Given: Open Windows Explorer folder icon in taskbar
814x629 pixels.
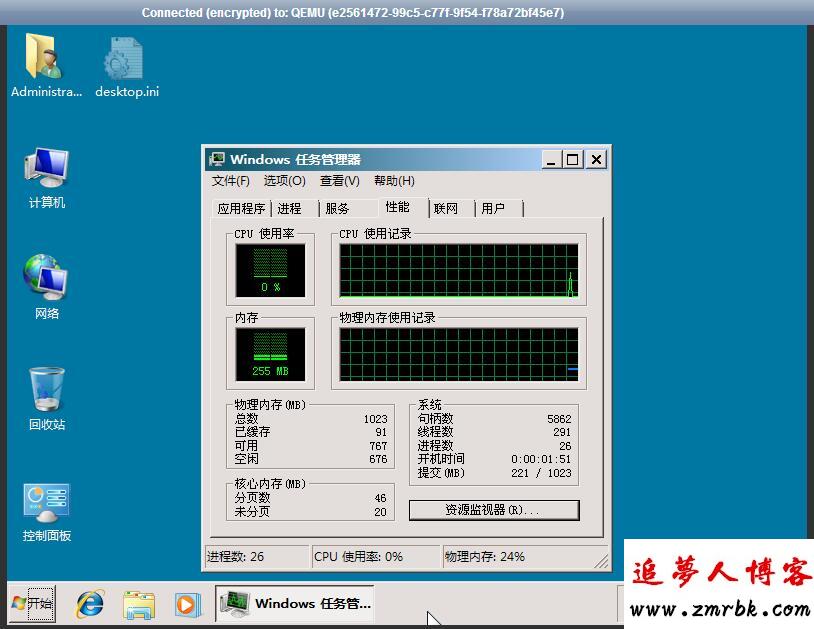Looking at the screenshot, I should [x=139, y=605].
